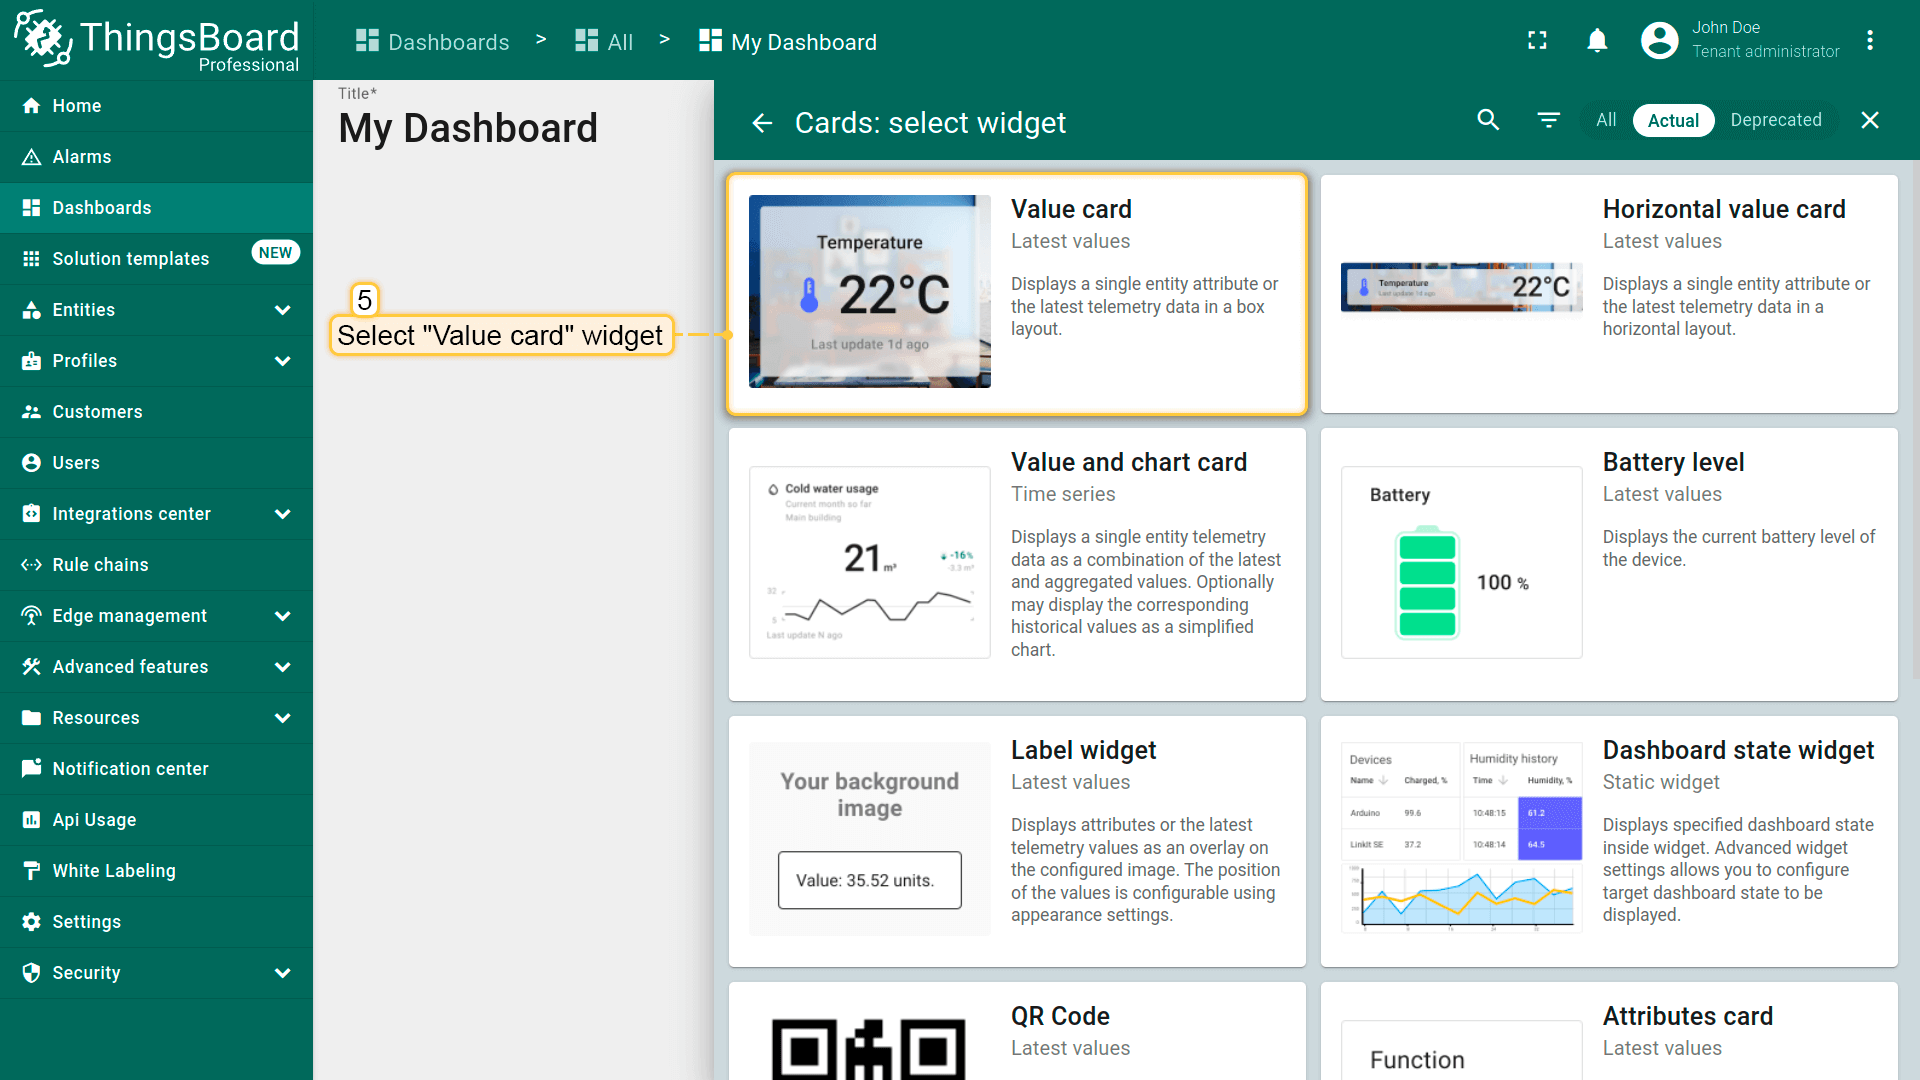Screen dimensions: 1920x1080
Task: Click the My Dashboard title input field
Action: 468,128
